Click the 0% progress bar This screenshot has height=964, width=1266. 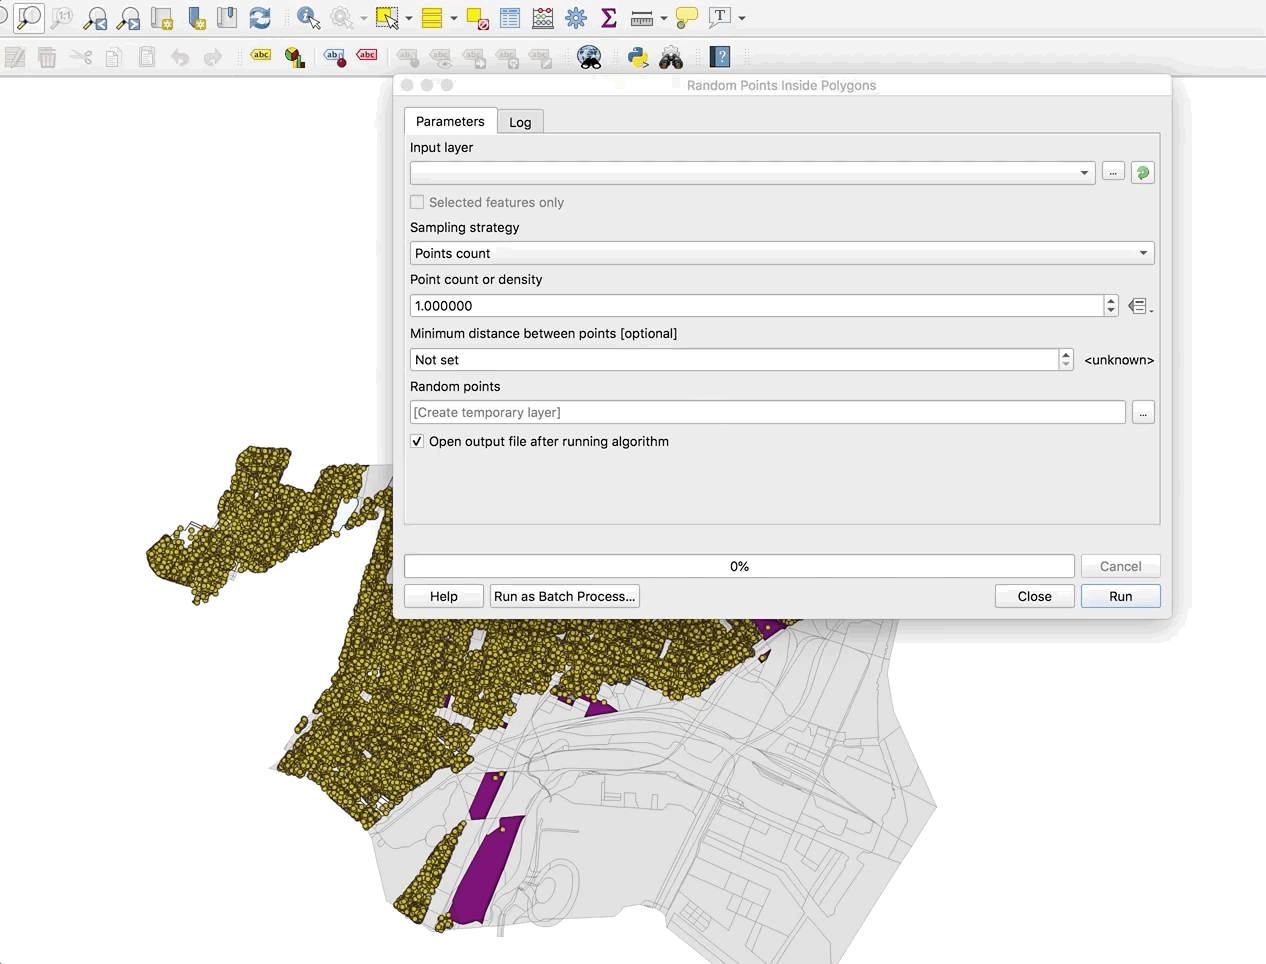click(x=739, y=566)
